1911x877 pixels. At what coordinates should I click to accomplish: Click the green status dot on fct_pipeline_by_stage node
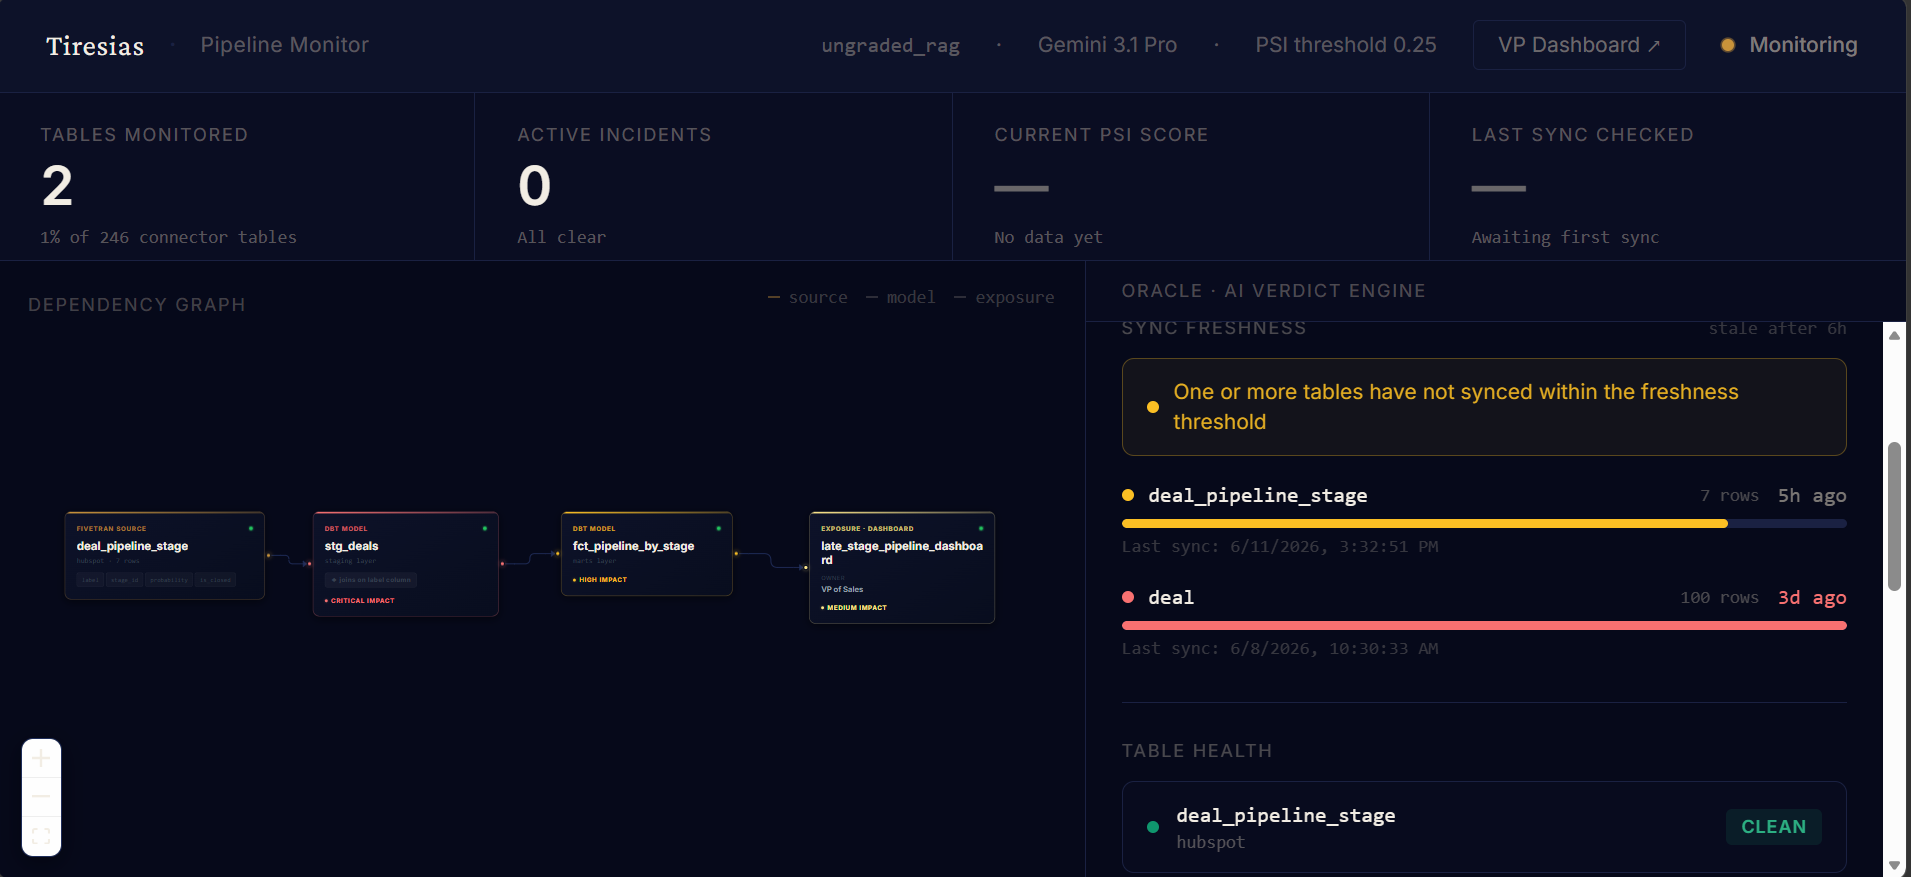click(x=719, y=528)
